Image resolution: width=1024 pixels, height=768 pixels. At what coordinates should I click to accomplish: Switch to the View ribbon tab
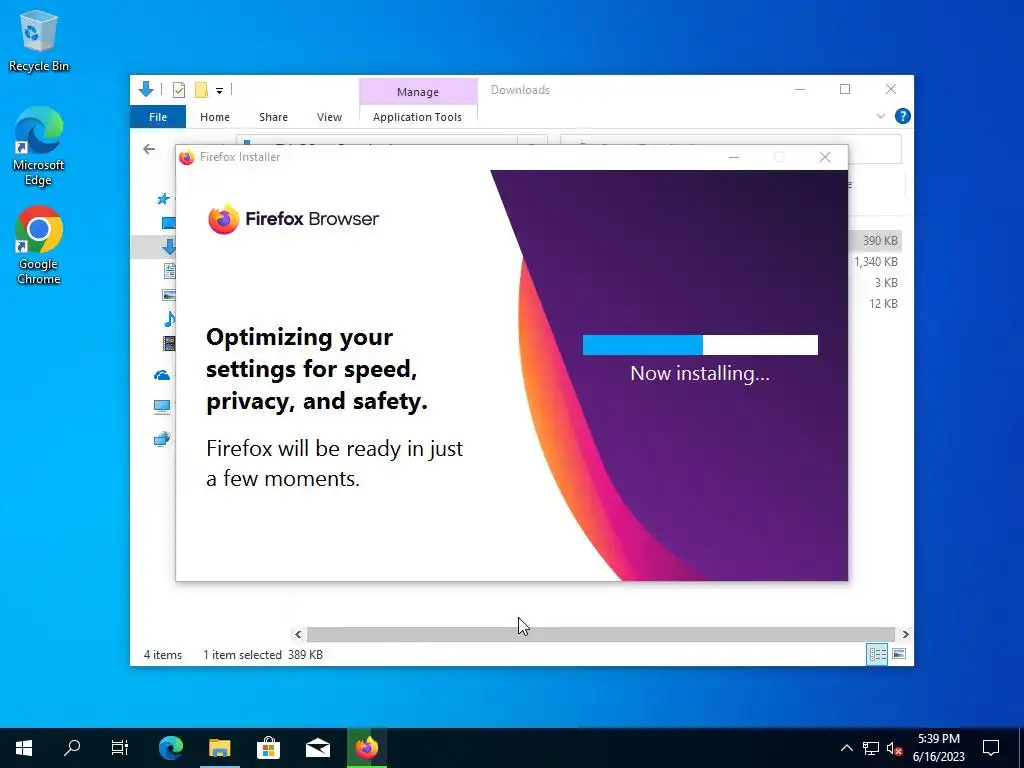click(329, 117)
